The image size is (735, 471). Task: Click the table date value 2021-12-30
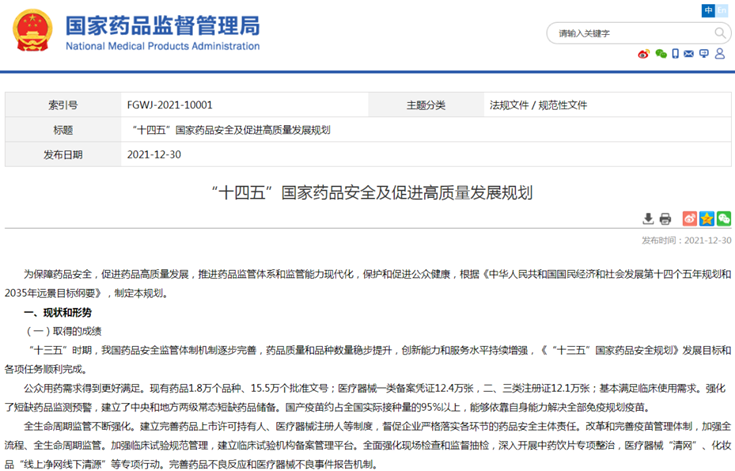[x=154, y=155]
